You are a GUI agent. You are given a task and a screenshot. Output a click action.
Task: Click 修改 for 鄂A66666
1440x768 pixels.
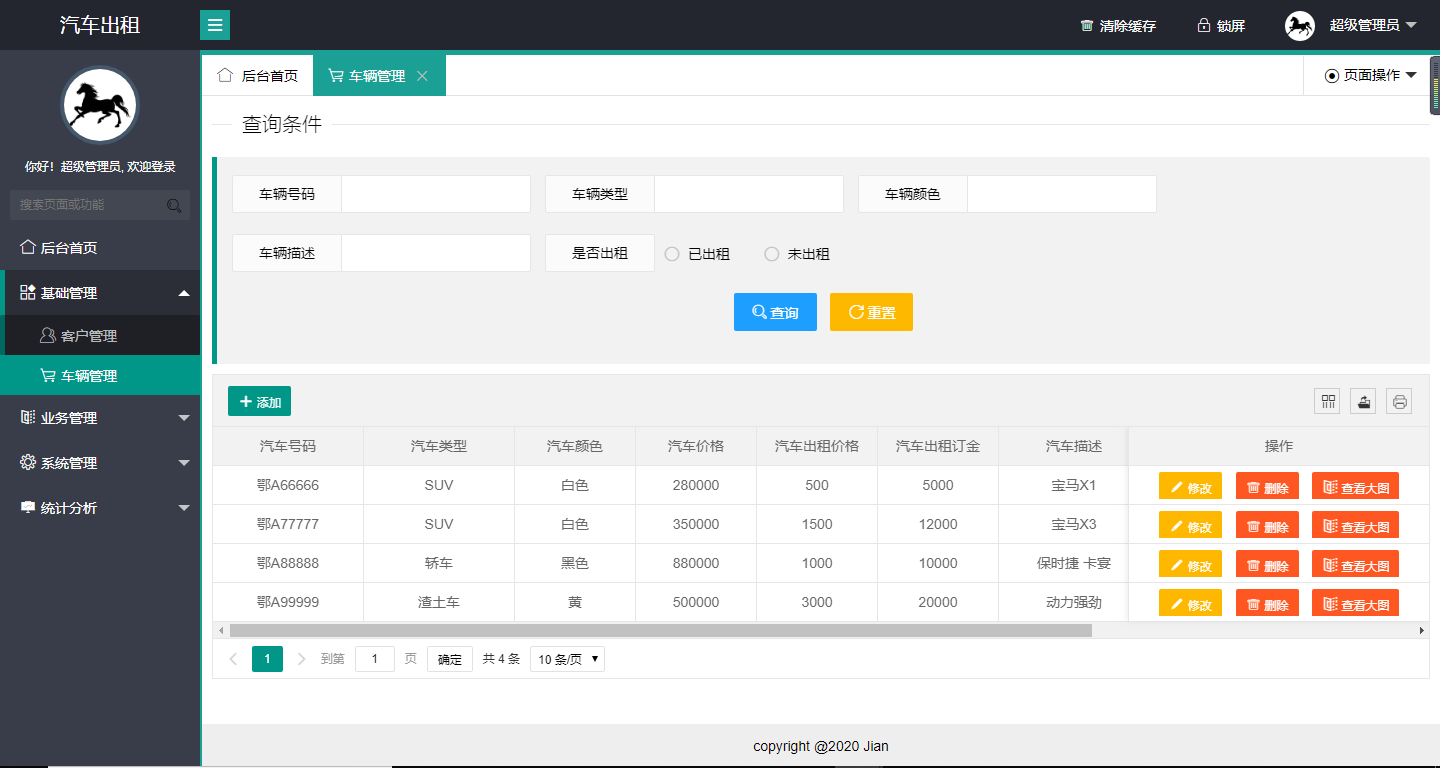coord(1190,487)
